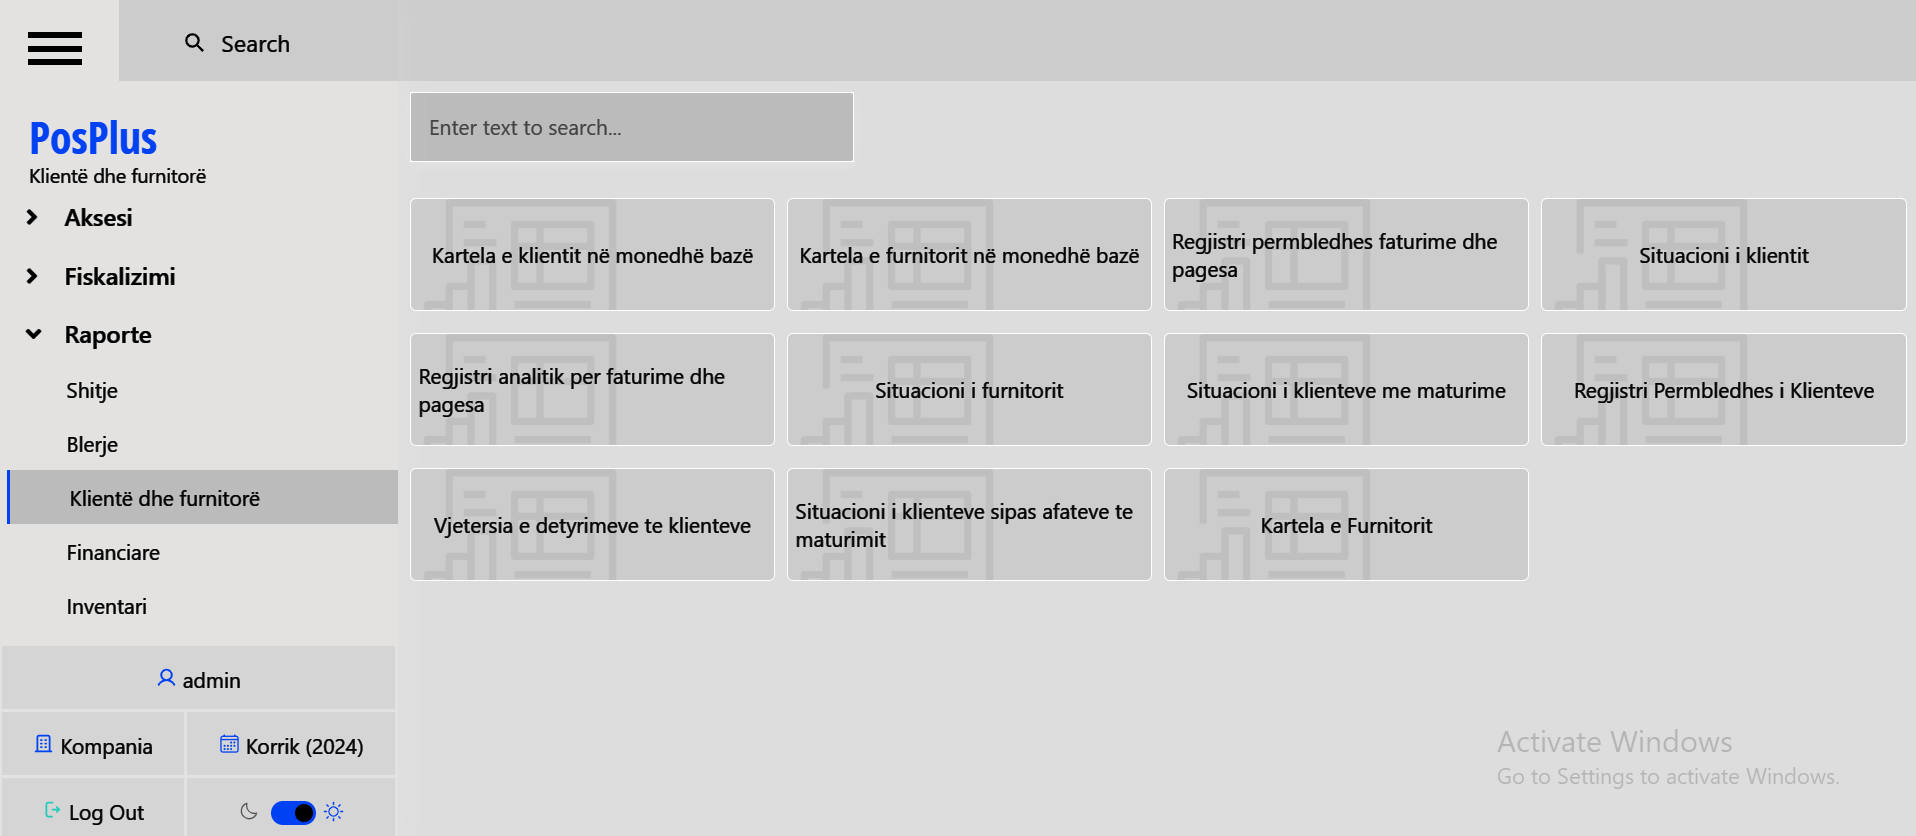Open the Financiare reports menu item
The width and height of the screenshot is (1916, 836).
(113, 552)
